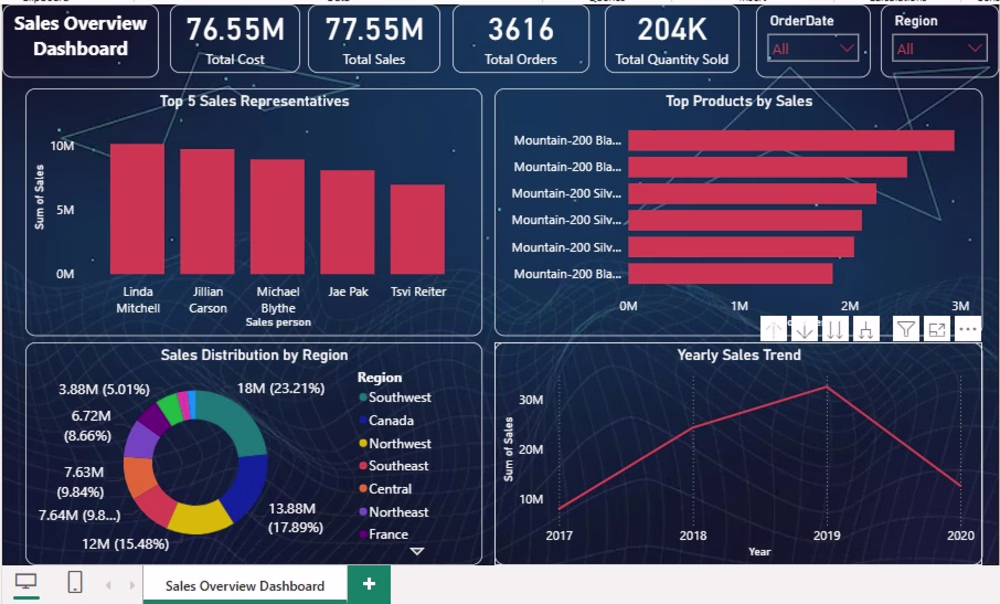Switch to desktop layout view

[26, 582]
